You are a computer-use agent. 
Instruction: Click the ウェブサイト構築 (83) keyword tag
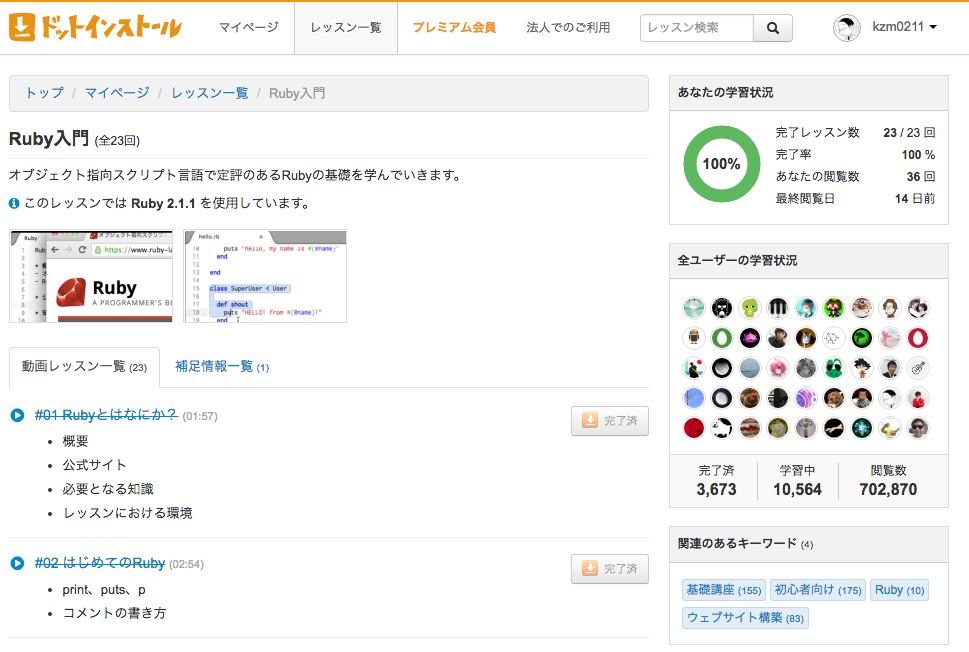pyautogui.click(x=745, y=617)
